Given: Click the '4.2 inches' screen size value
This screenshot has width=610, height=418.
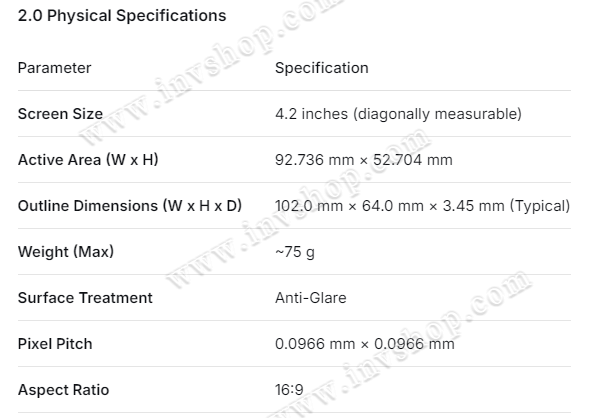Looking at the screenshot, I should tap(311, 114).
